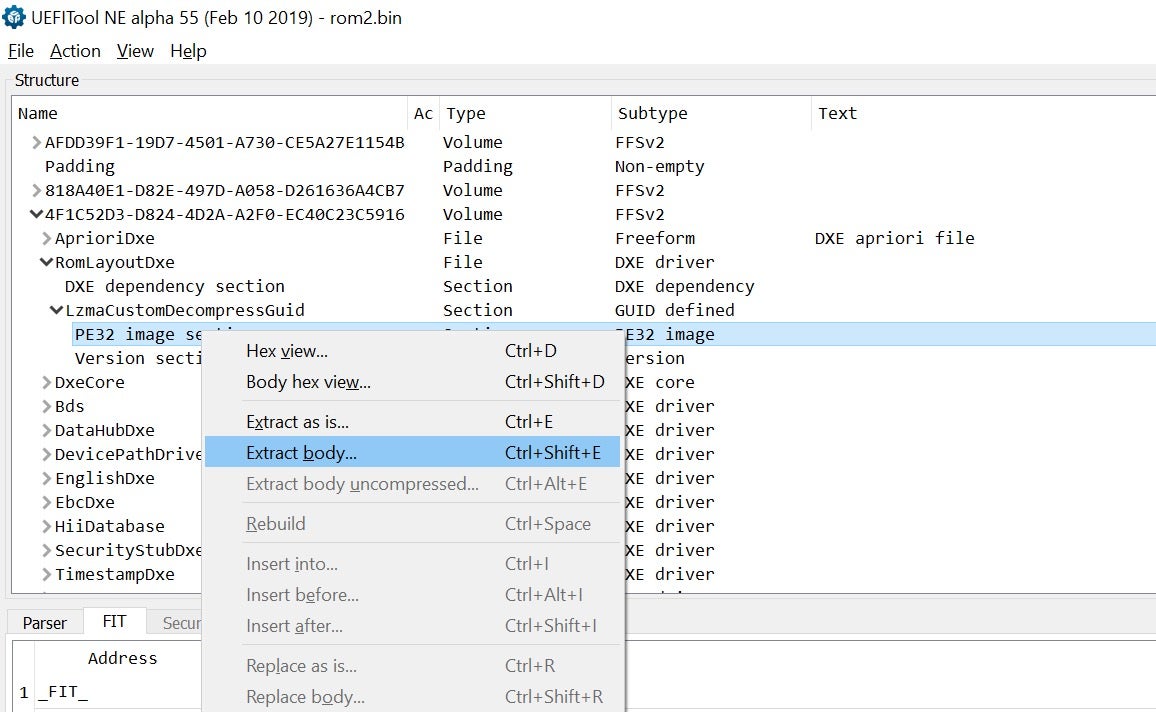Select the DXE dependency section row
The width and height of the screenshot is (1156, 712).
(x=174, y=287)
